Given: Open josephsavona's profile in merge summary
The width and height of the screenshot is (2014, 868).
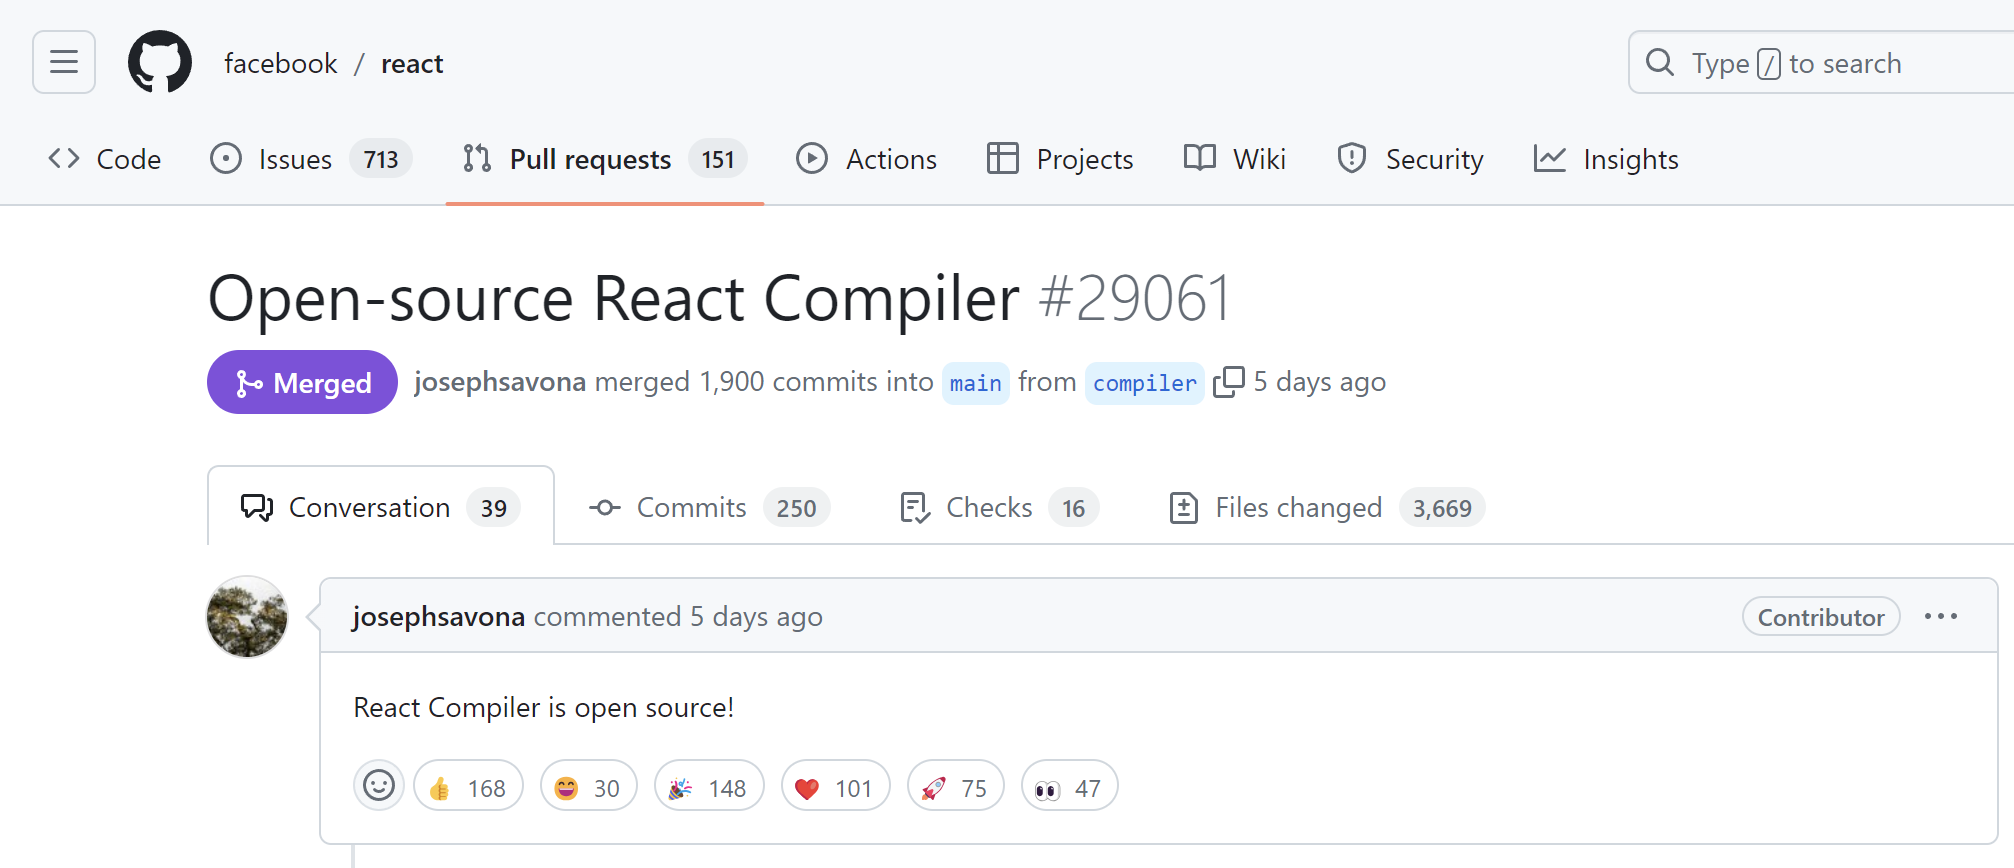Looking at the screenshot, I should coord(500,382).
